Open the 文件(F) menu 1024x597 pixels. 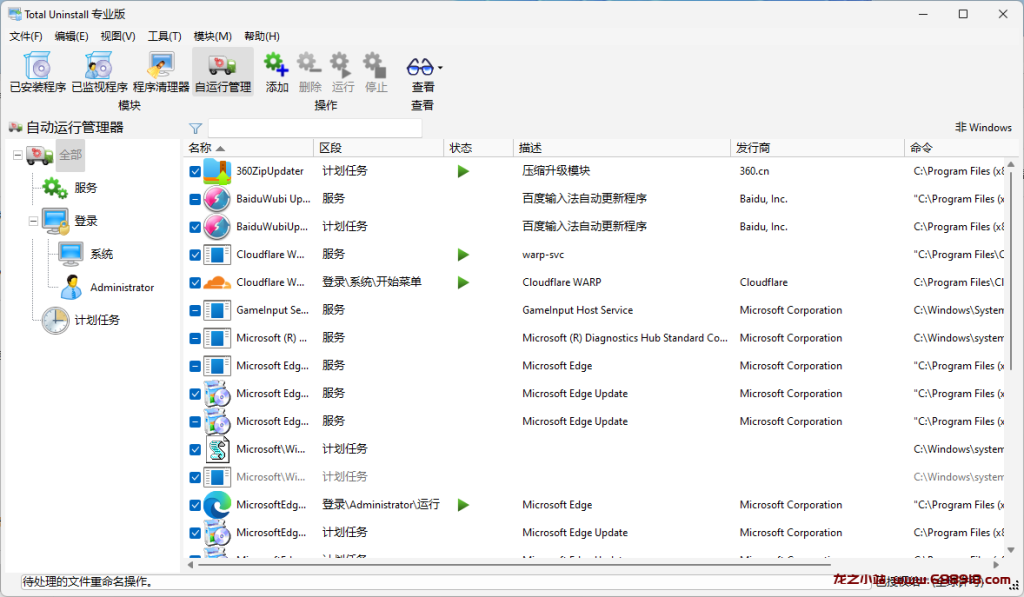tap(25, 36)
